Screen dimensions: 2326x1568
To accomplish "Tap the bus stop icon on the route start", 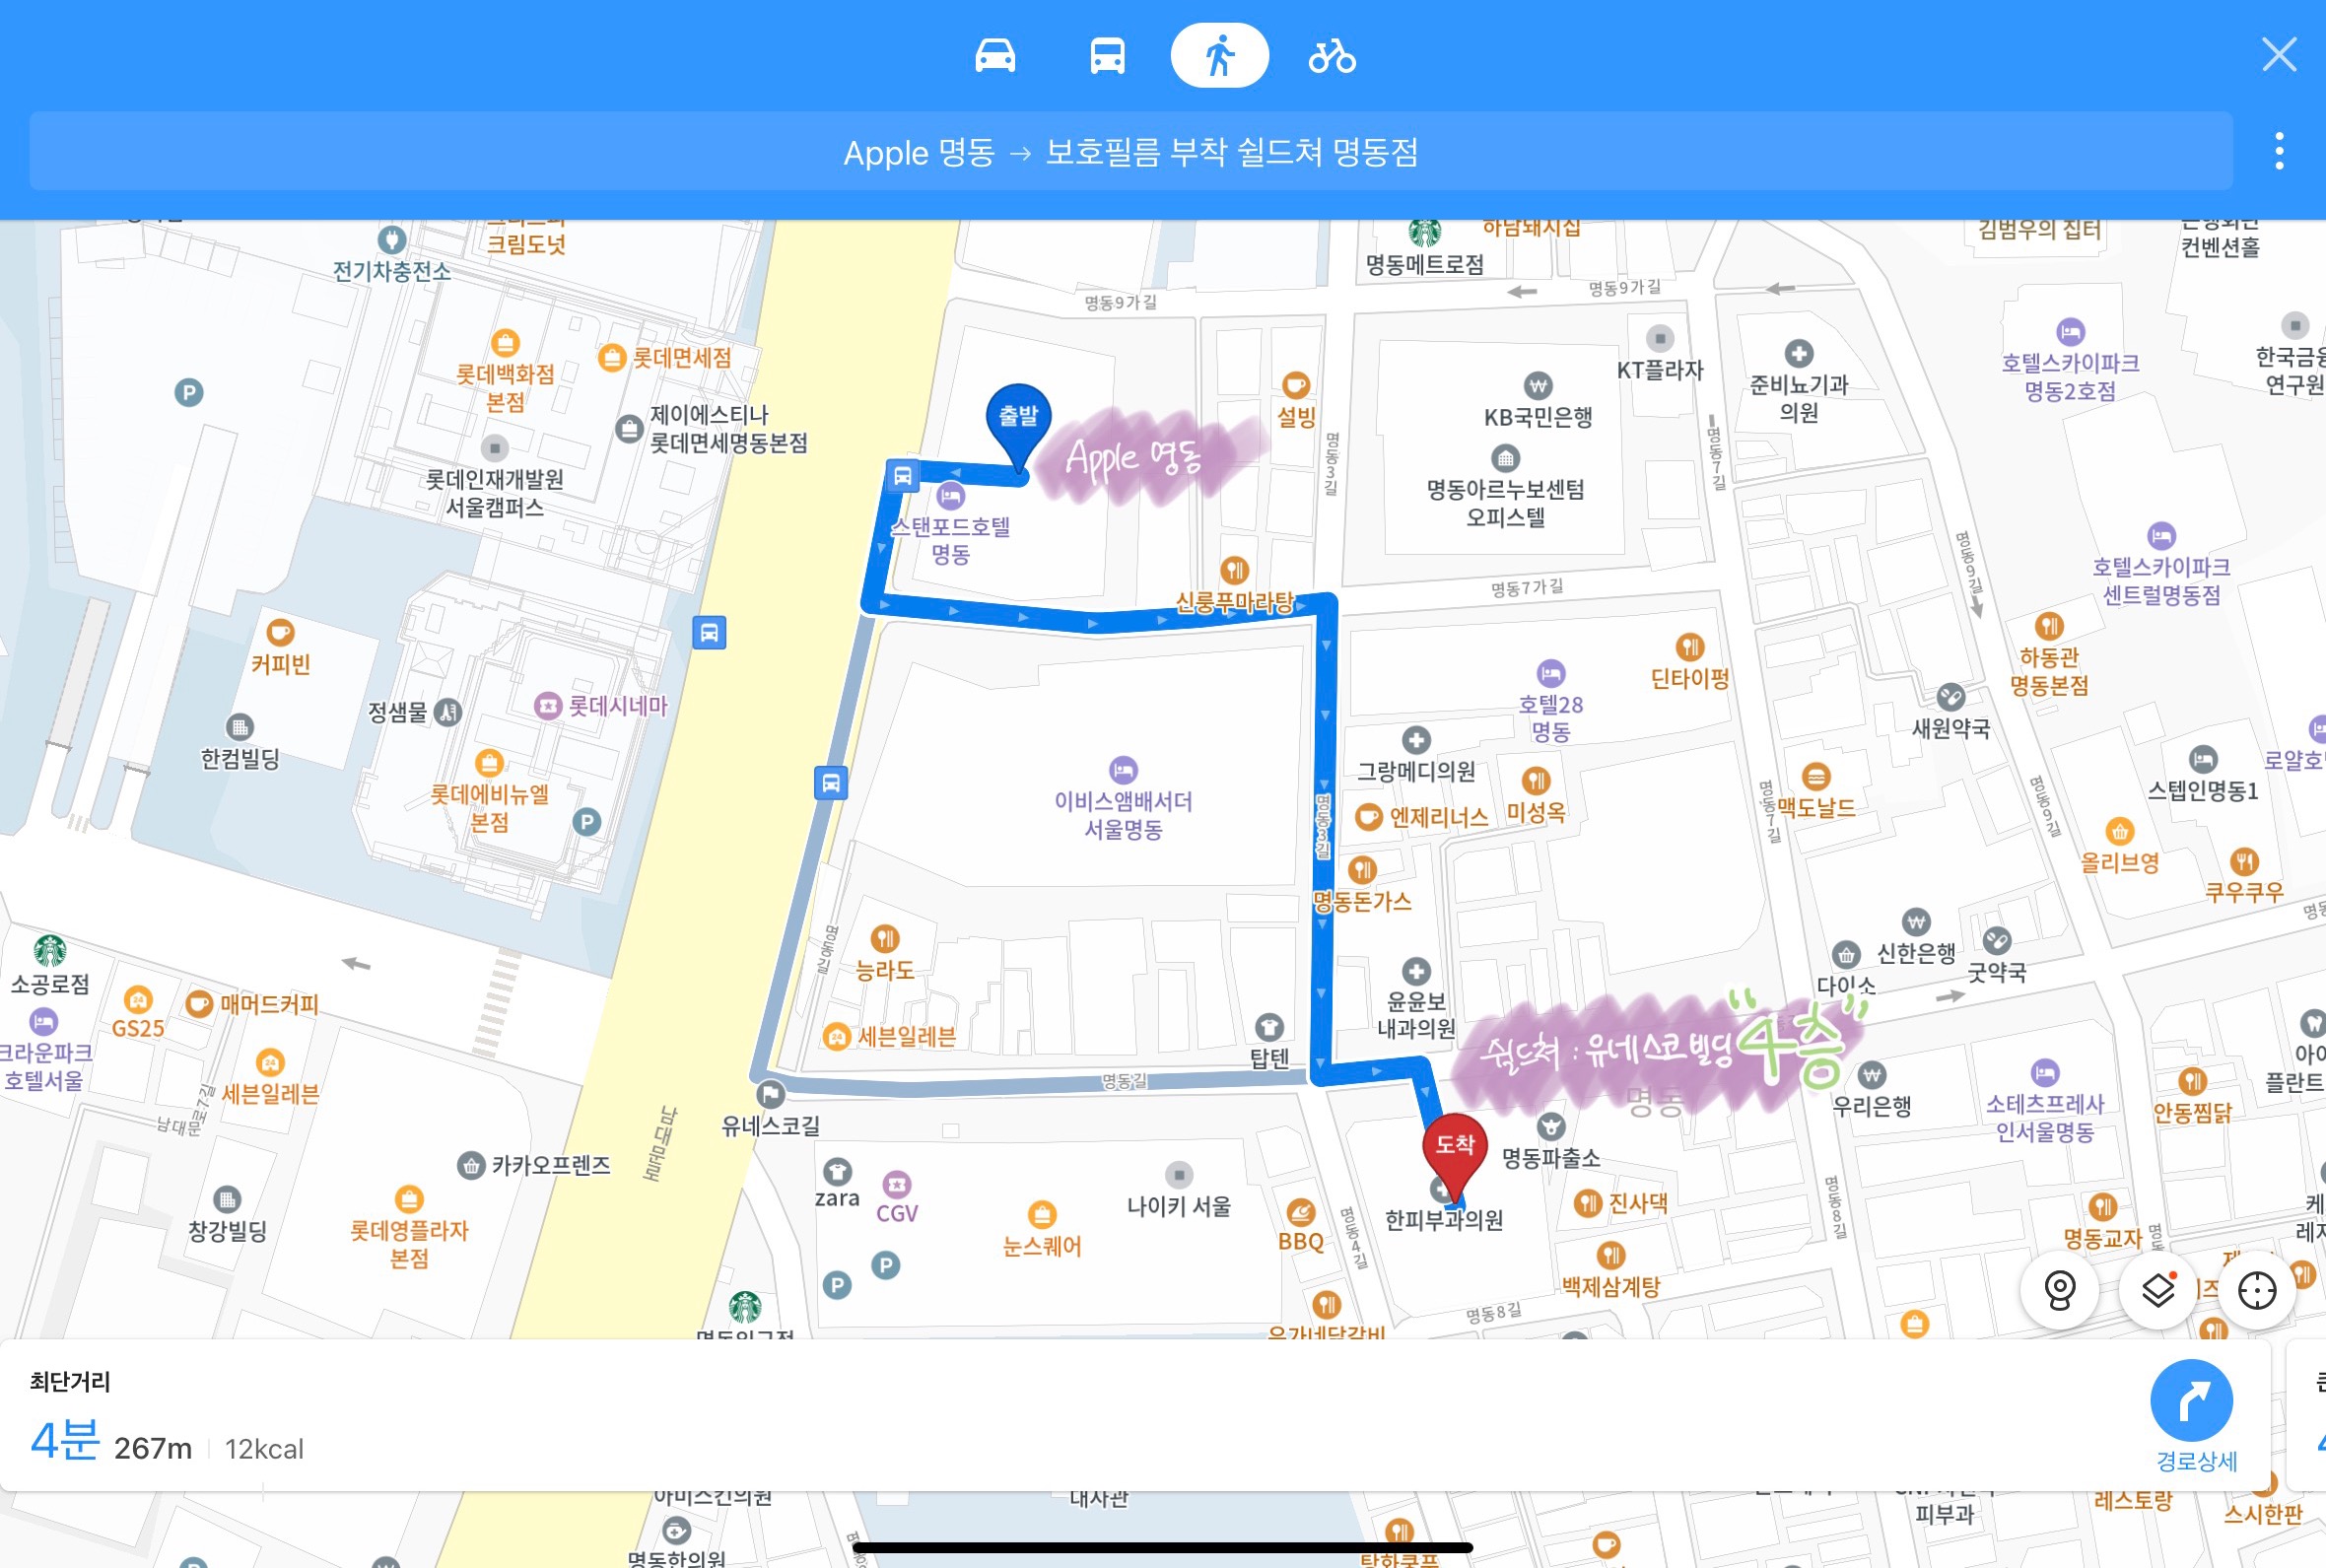I will (902, 476).
